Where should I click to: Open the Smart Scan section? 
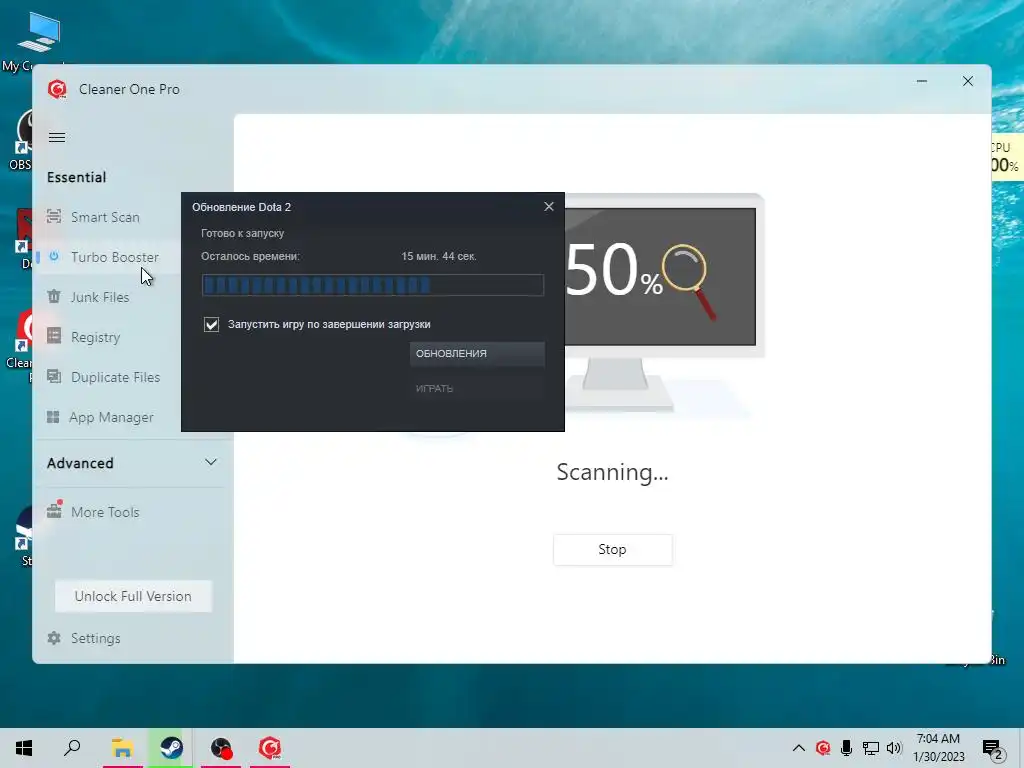pos(105,217)
